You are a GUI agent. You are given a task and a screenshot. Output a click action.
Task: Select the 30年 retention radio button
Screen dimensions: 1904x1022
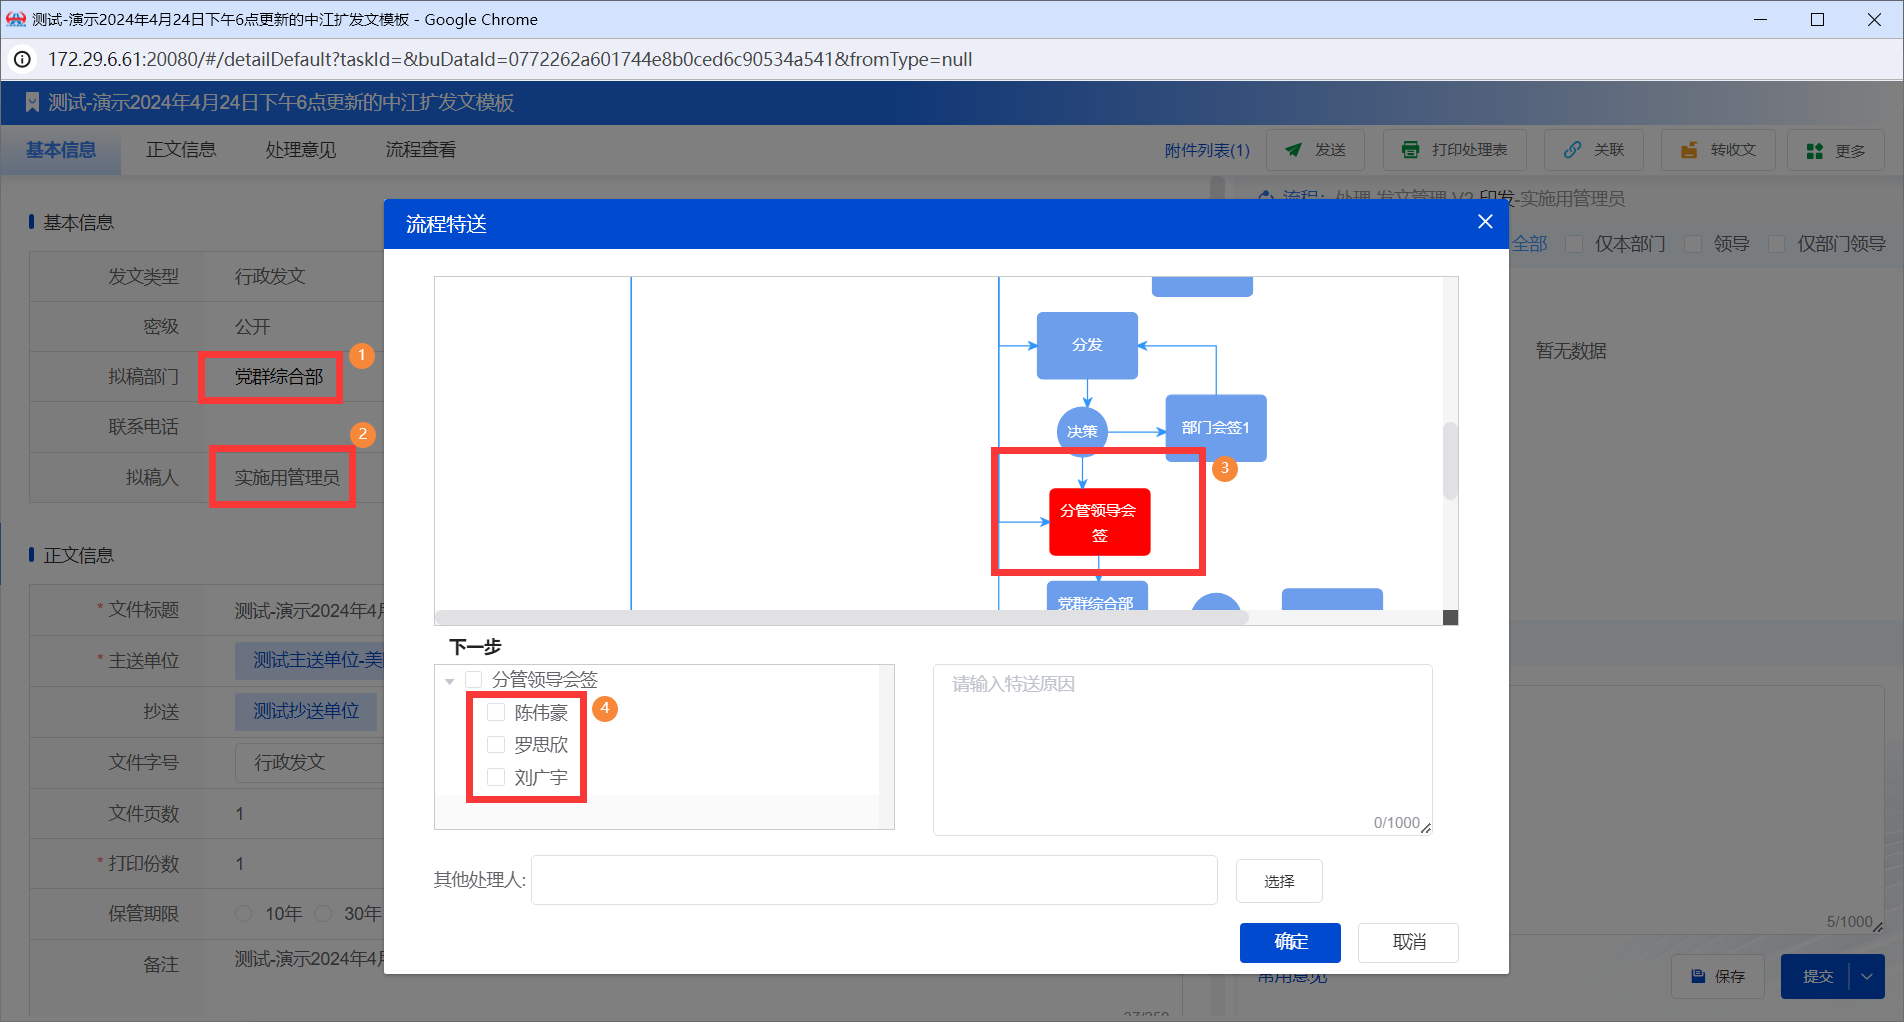pos(323,914)
